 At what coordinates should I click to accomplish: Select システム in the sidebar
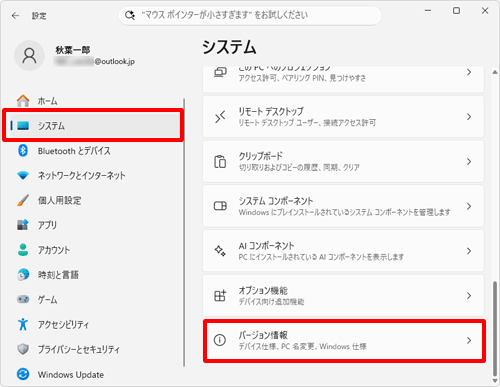(x=93, y=126)
